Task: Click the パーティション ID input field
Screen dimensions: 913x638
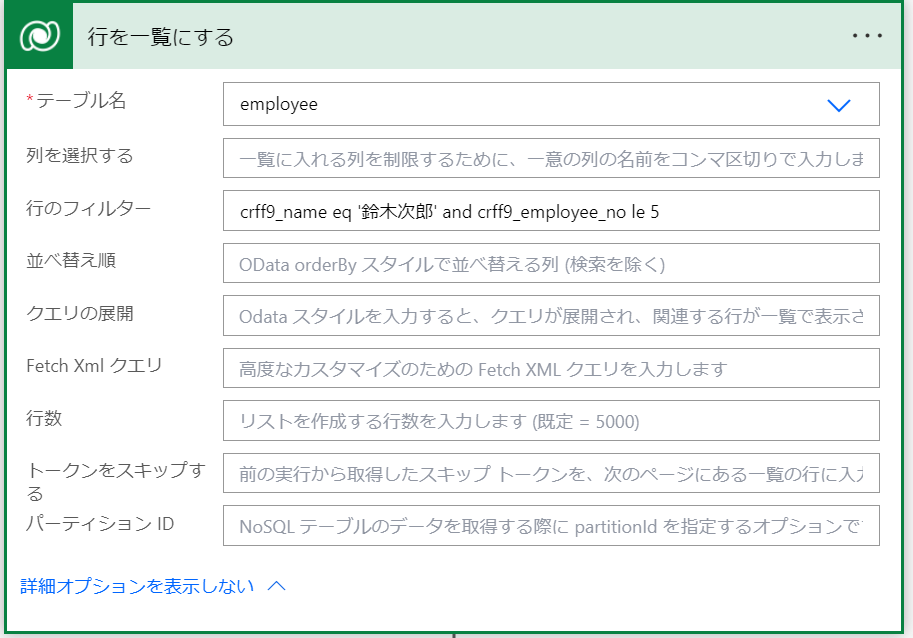Action: (x=551, y=526)
